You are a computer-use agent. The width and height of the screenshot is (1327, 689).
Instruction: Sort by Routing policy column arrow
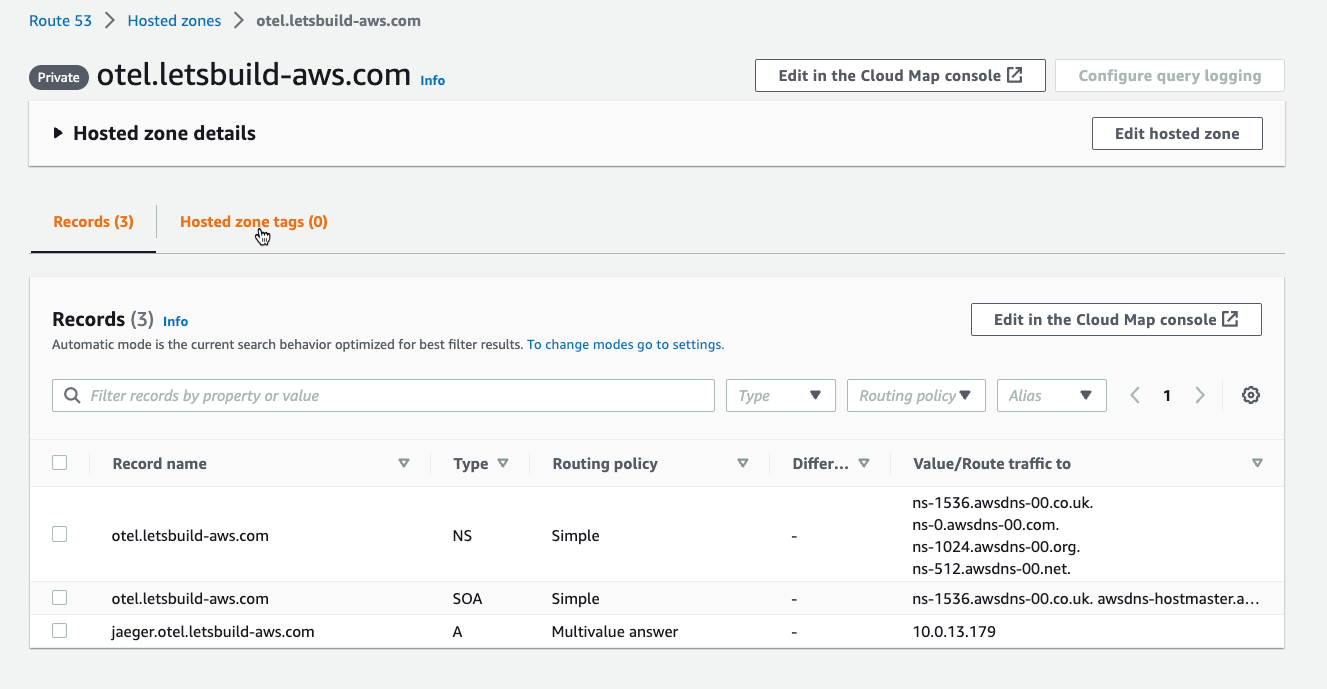(x=743, y=463)
